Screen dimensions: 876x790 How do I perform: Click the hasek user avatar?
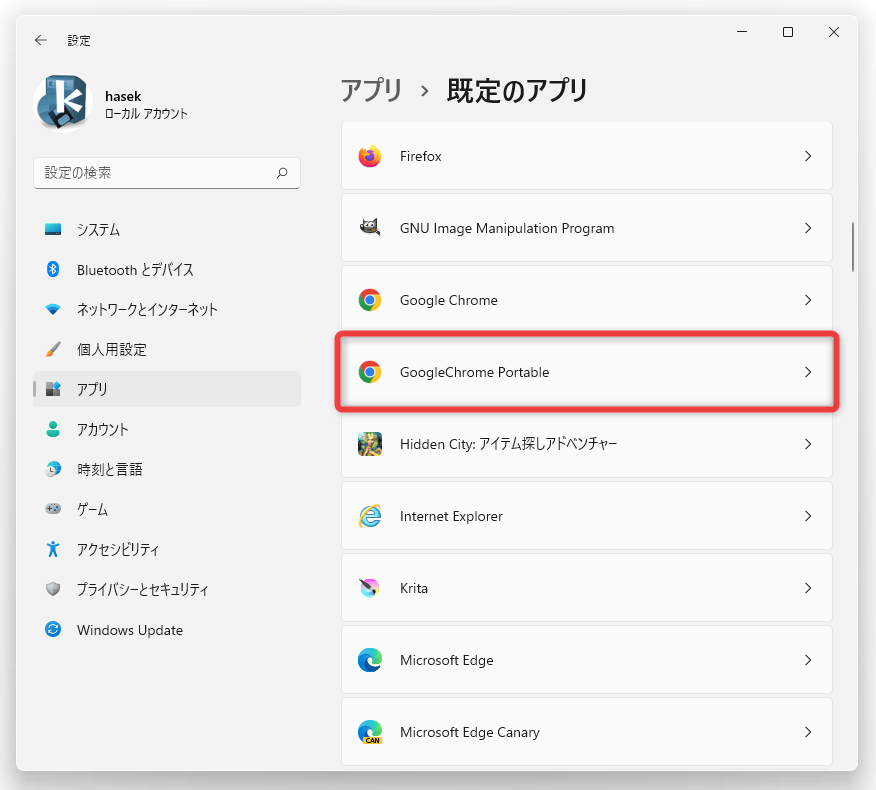pyautogui.click(x=63, y=103)
